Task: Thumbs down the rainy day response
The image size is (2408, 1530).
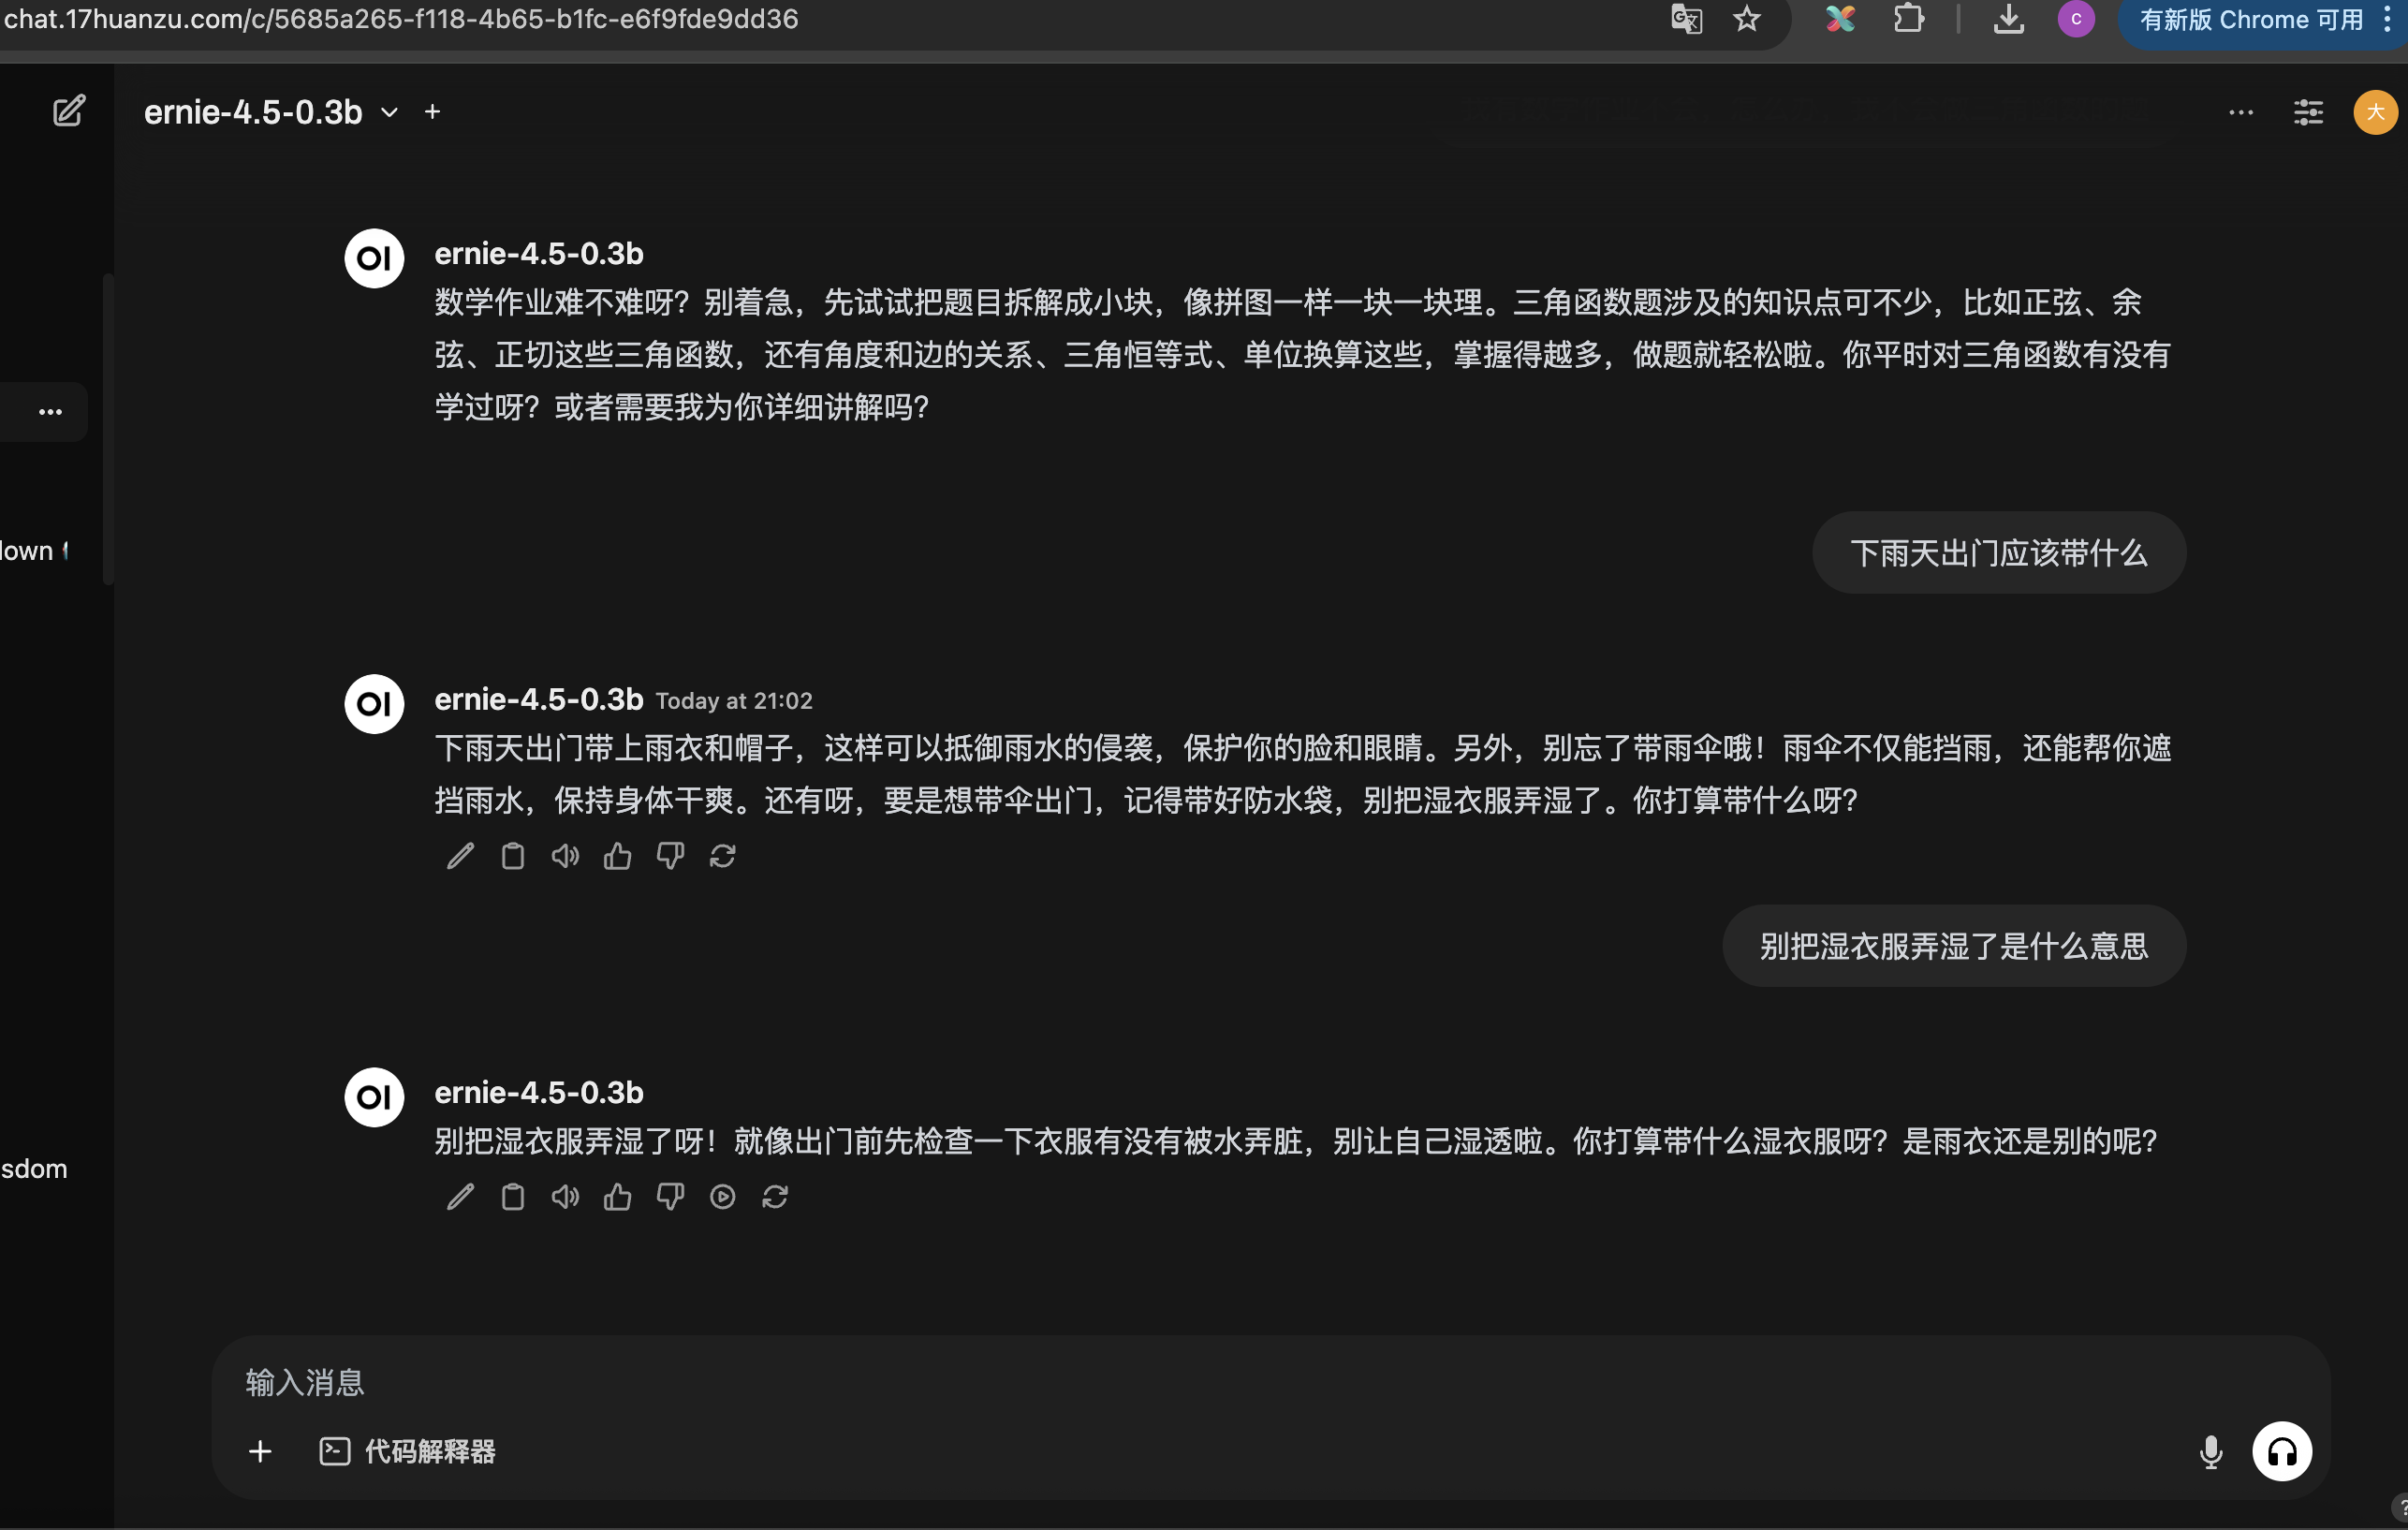Action: tap(670, 856)
